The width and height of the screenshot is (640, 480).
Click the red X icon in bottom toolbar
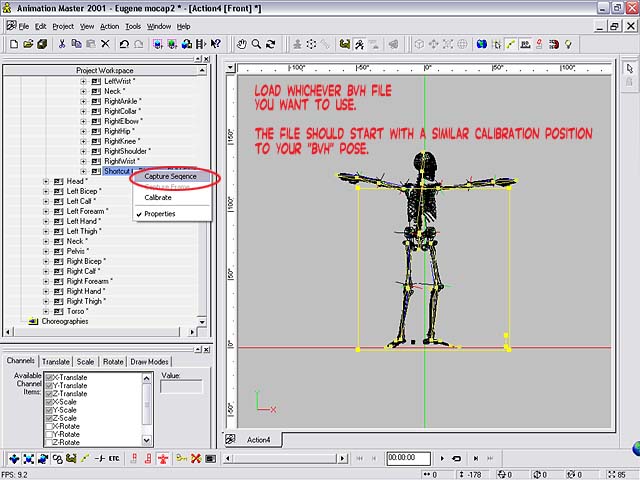coord(196,459)
